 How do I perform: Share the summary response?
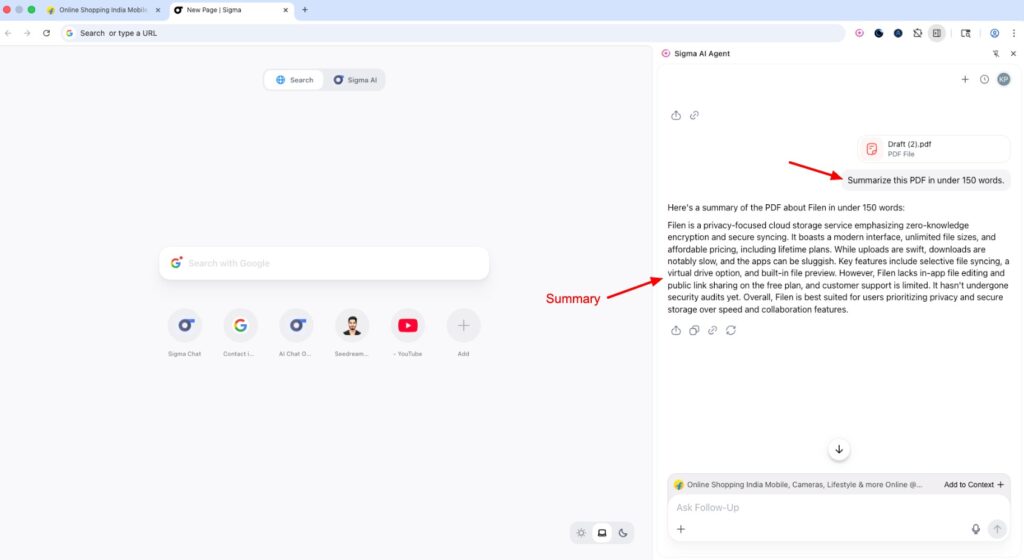coord(676,330)
